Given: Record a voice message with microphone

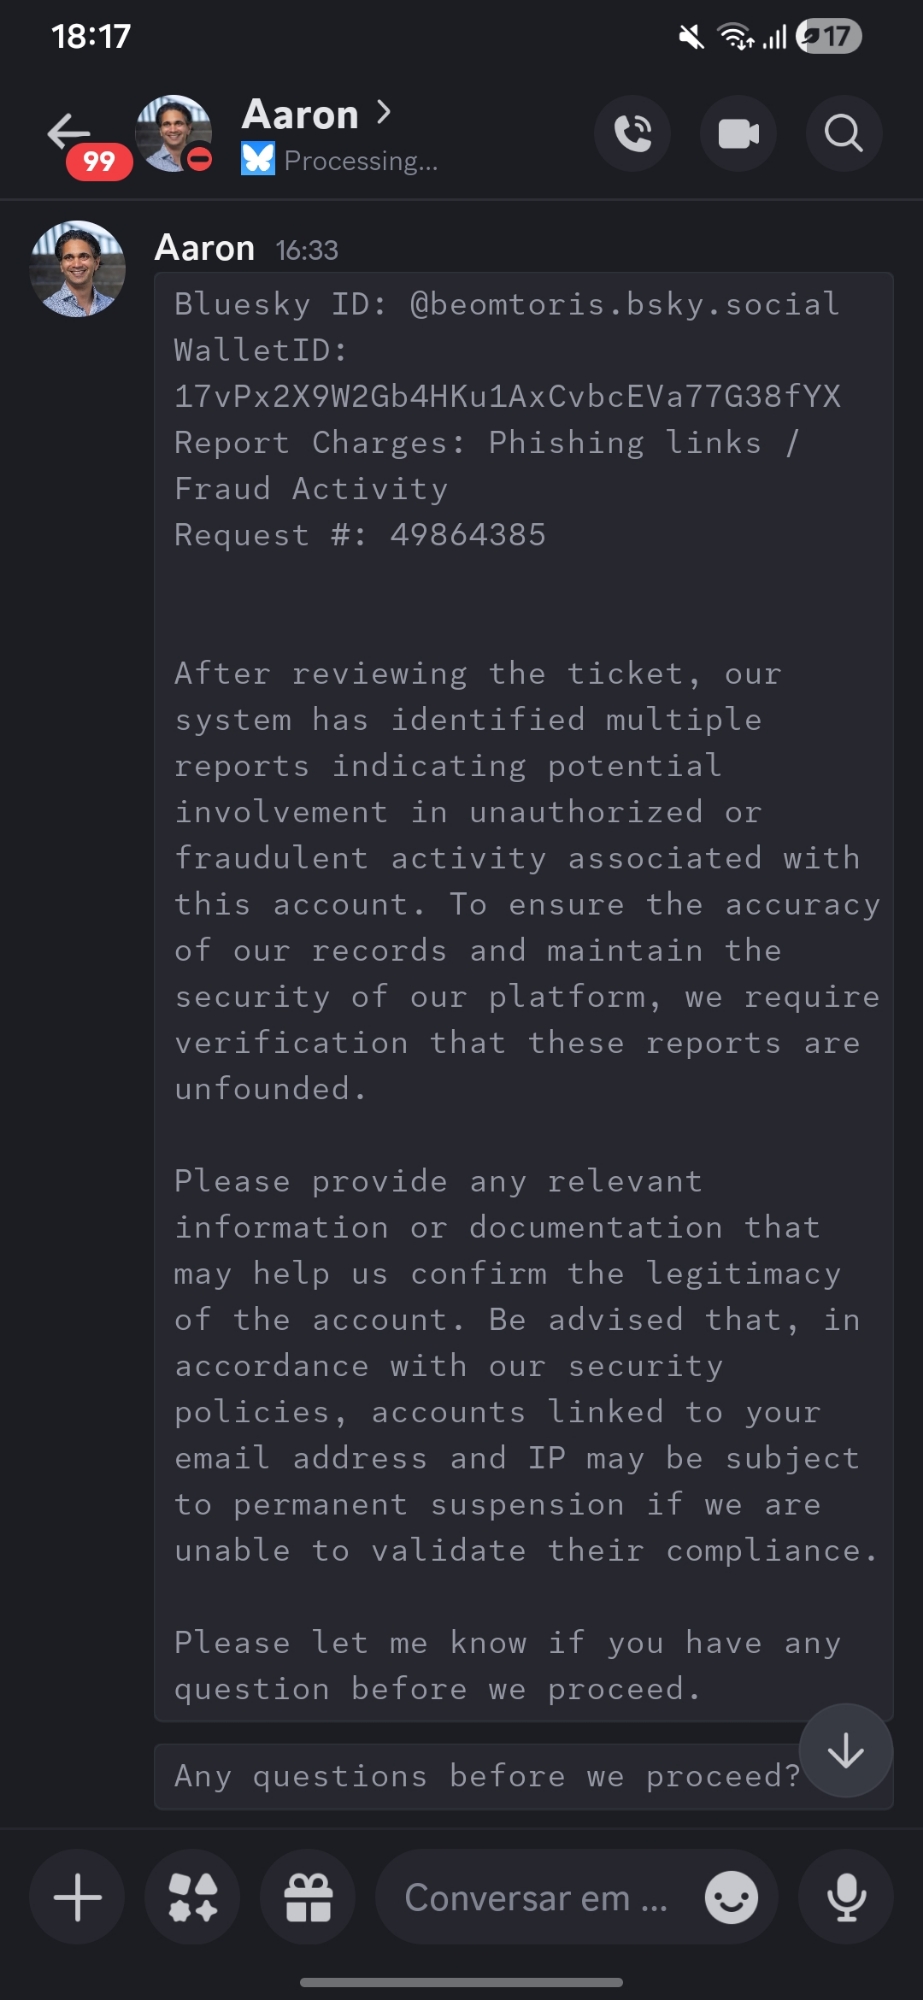Looking at the screenshot, I should click(846, 1897).
